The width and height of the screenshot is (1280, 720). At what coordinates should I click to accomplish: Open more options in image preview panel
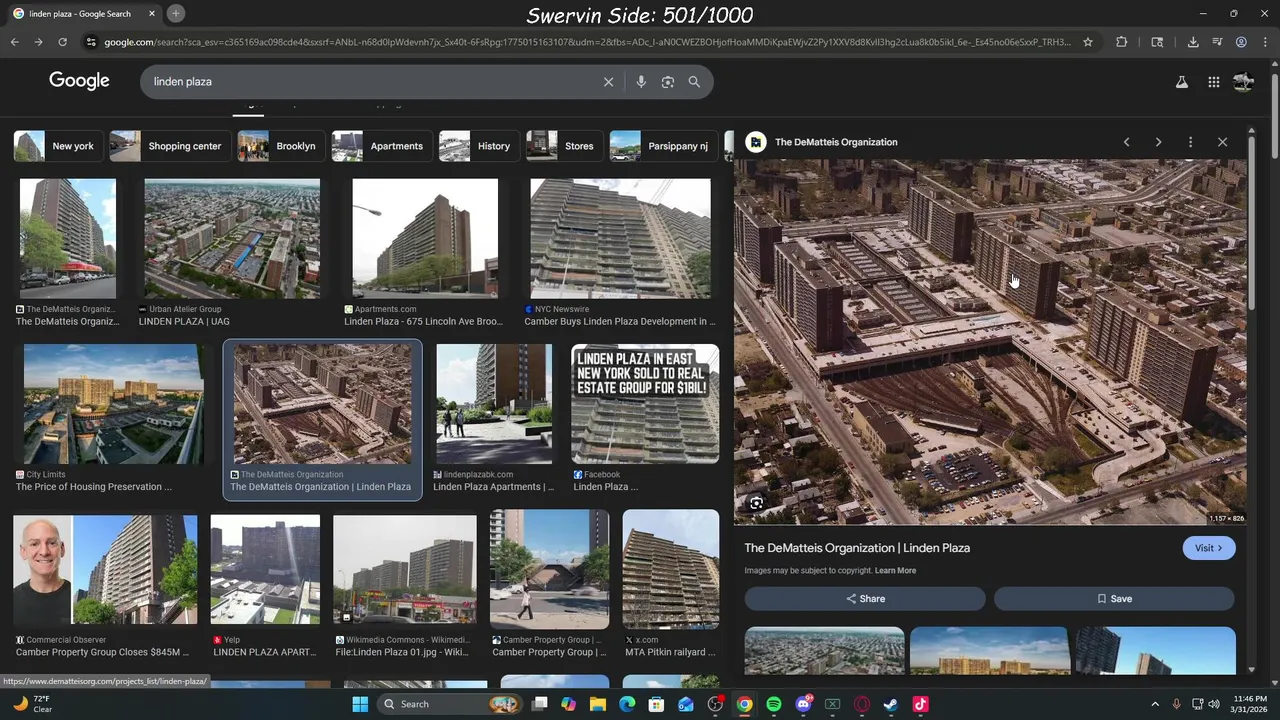pyautogui.click(x=1190, y=142)
